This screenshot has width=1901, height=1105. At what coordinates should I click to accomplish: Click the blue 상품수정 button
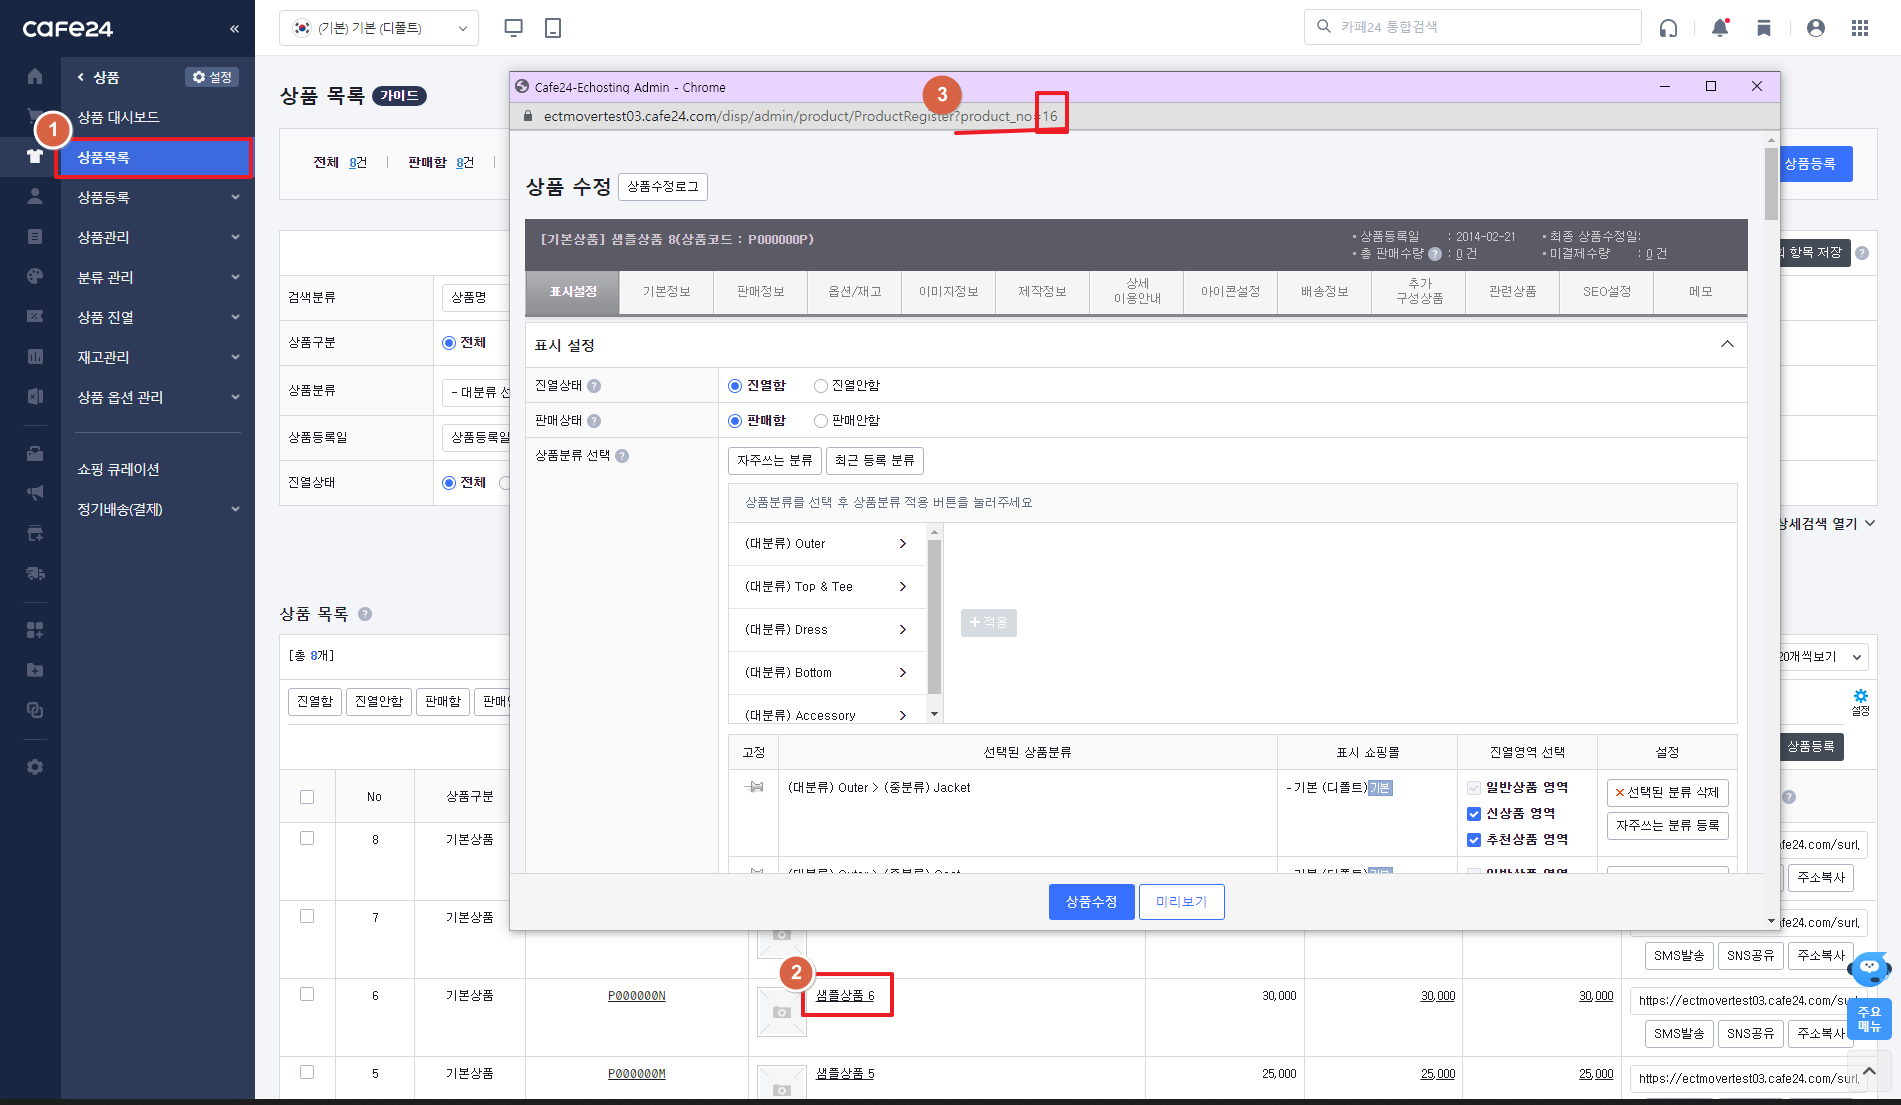(x=1091, y=902)
